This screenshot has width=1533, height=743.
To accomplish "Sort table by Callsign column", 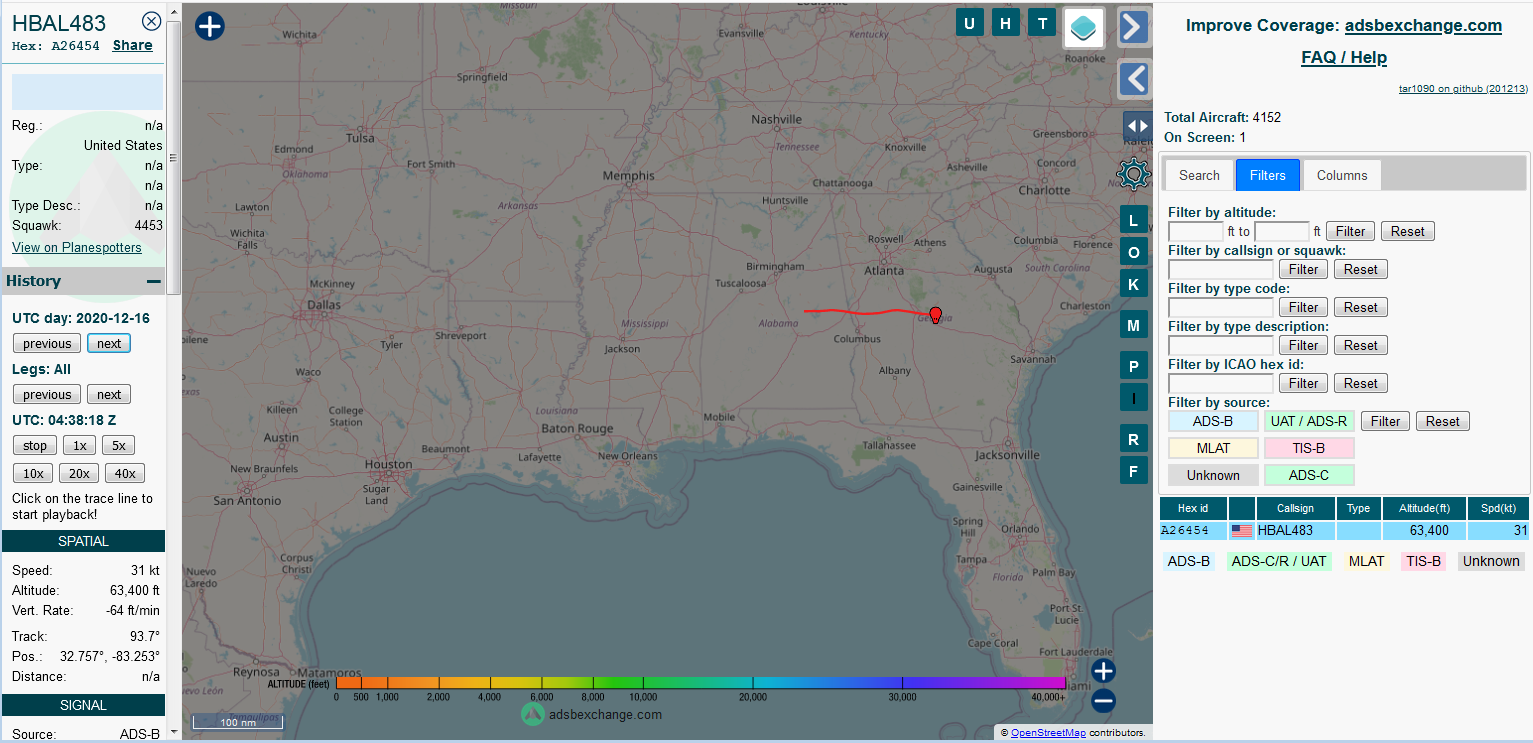I will 1295,508.
